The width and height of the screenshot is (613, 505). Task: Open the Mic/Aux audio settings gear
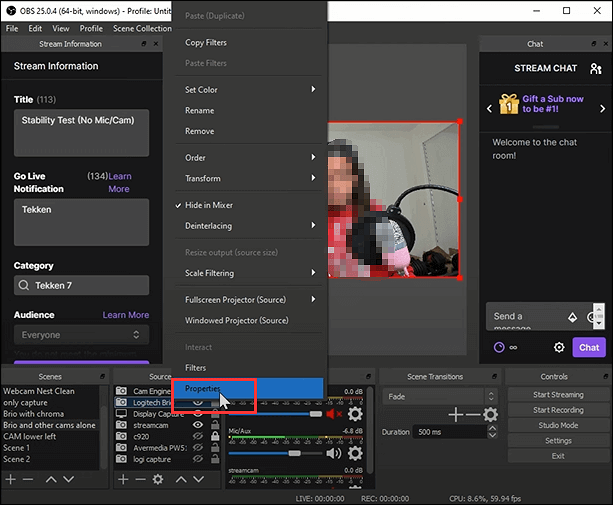(355, 453)
